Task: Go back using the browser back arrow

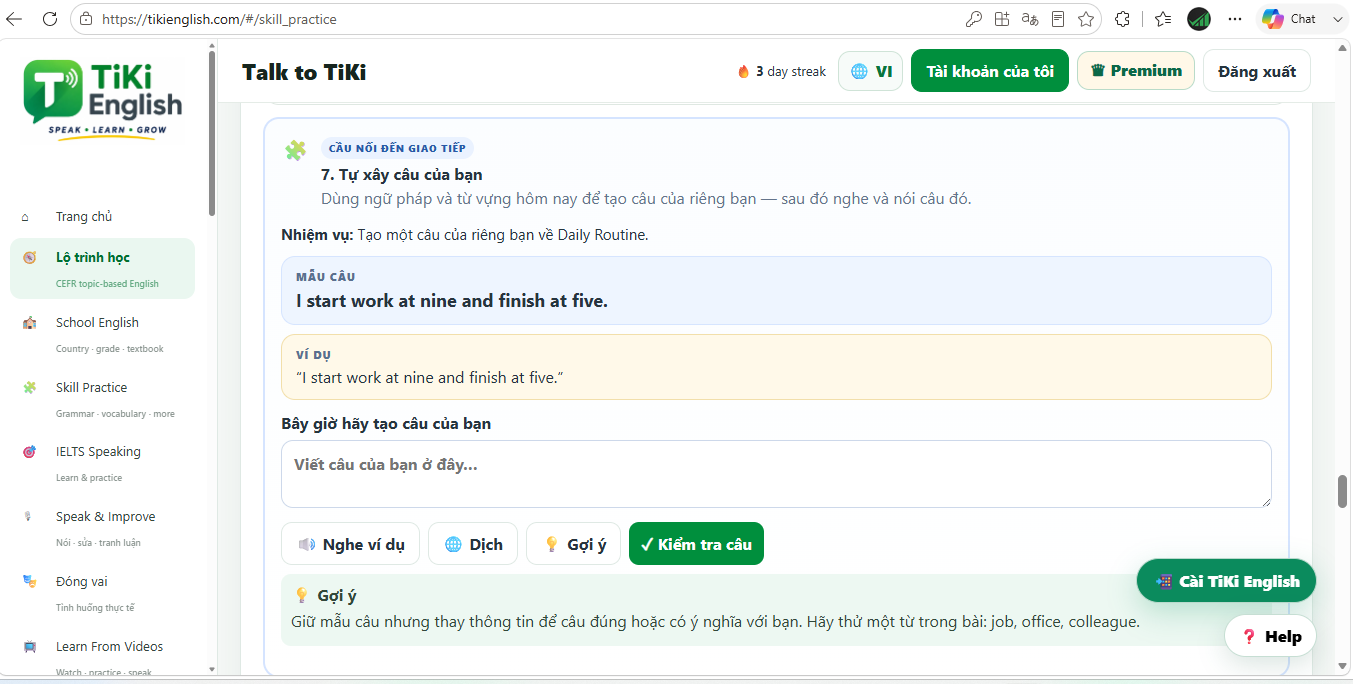Action: [x=14, y=19]
